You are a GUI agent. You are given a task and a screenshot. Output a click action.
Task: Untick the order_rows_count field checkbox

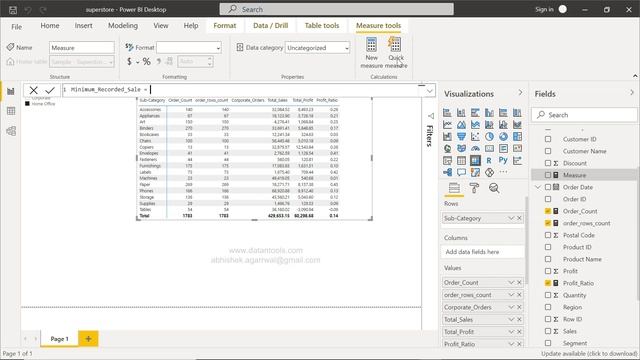pos(548,223)
